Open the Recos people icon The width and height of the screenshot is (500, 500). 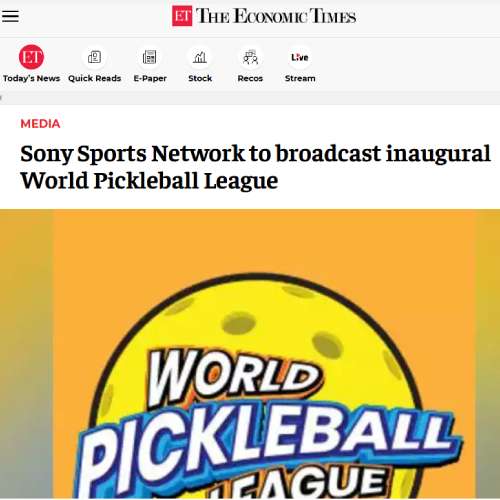coord(250,57)
